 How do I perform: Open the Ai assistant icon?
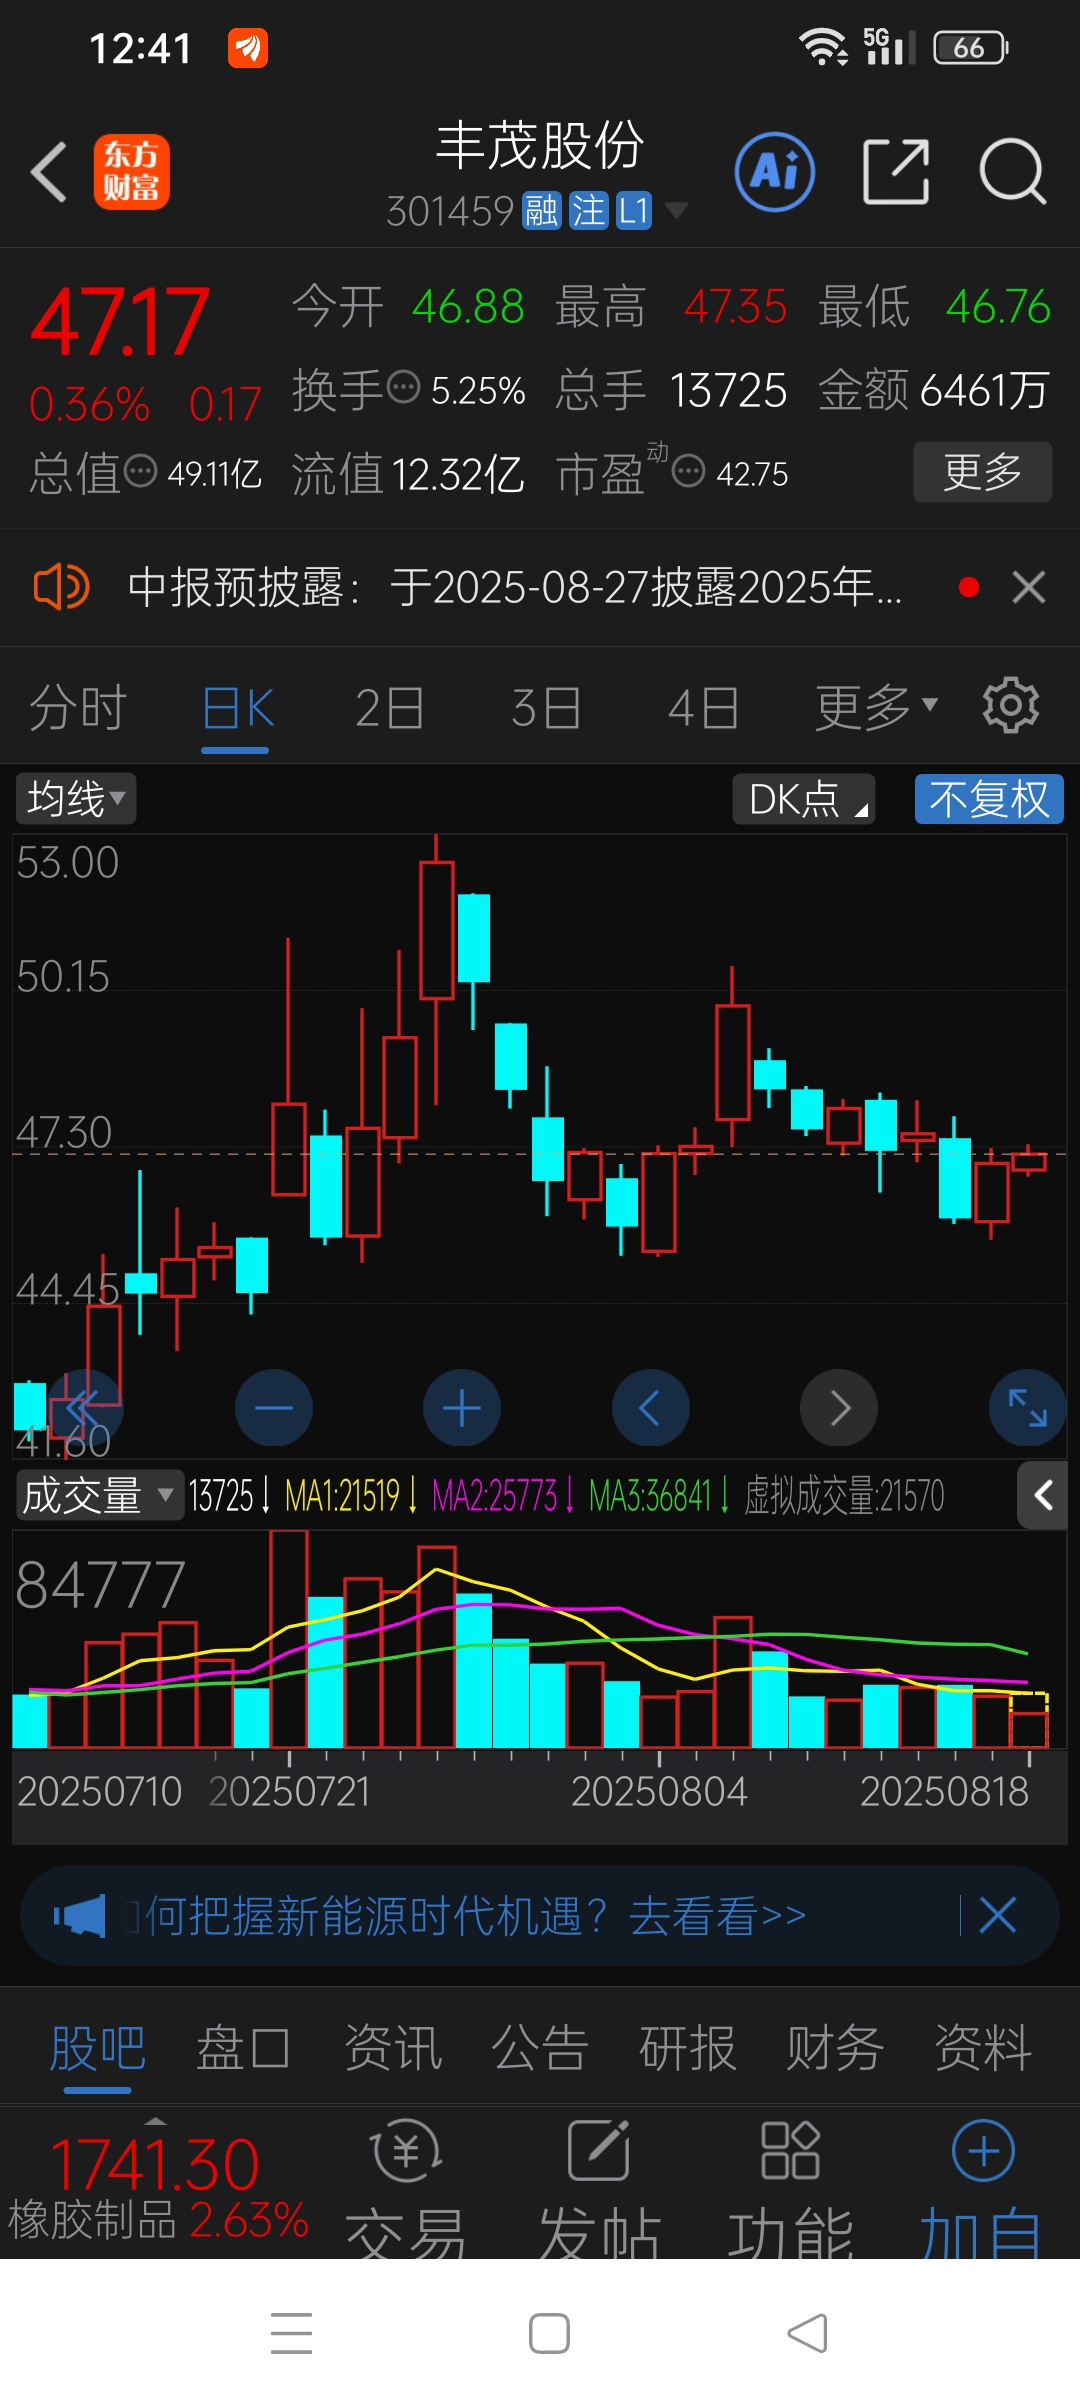(775, 172)
